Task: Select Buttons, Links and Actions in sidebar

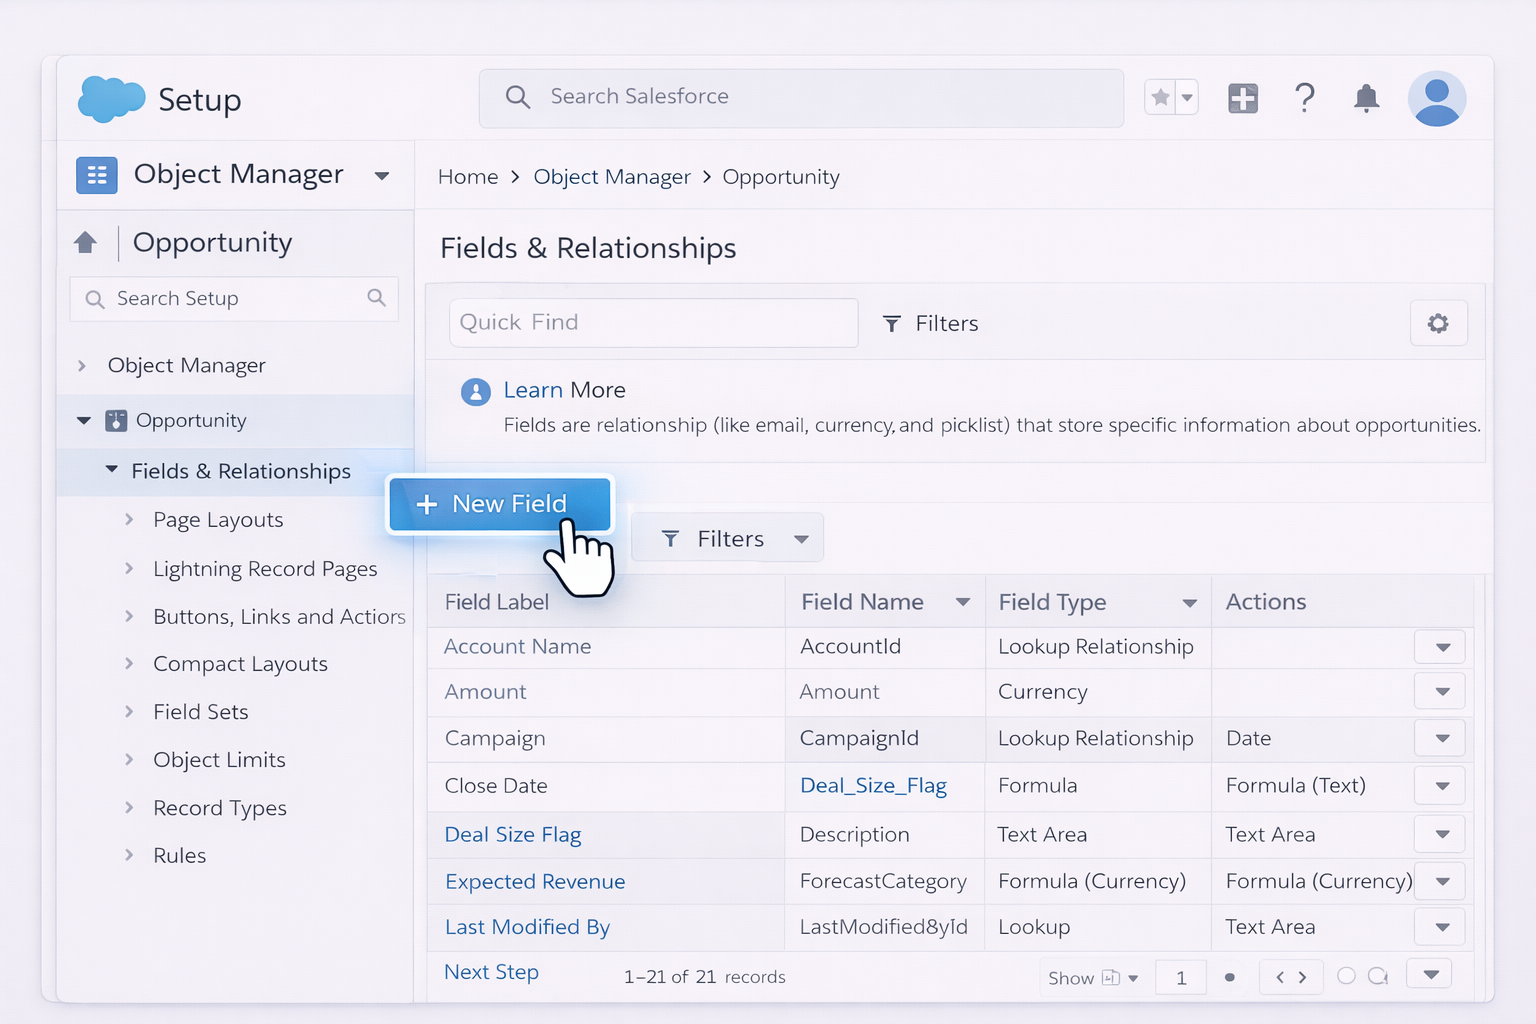Action: (279, 617)
